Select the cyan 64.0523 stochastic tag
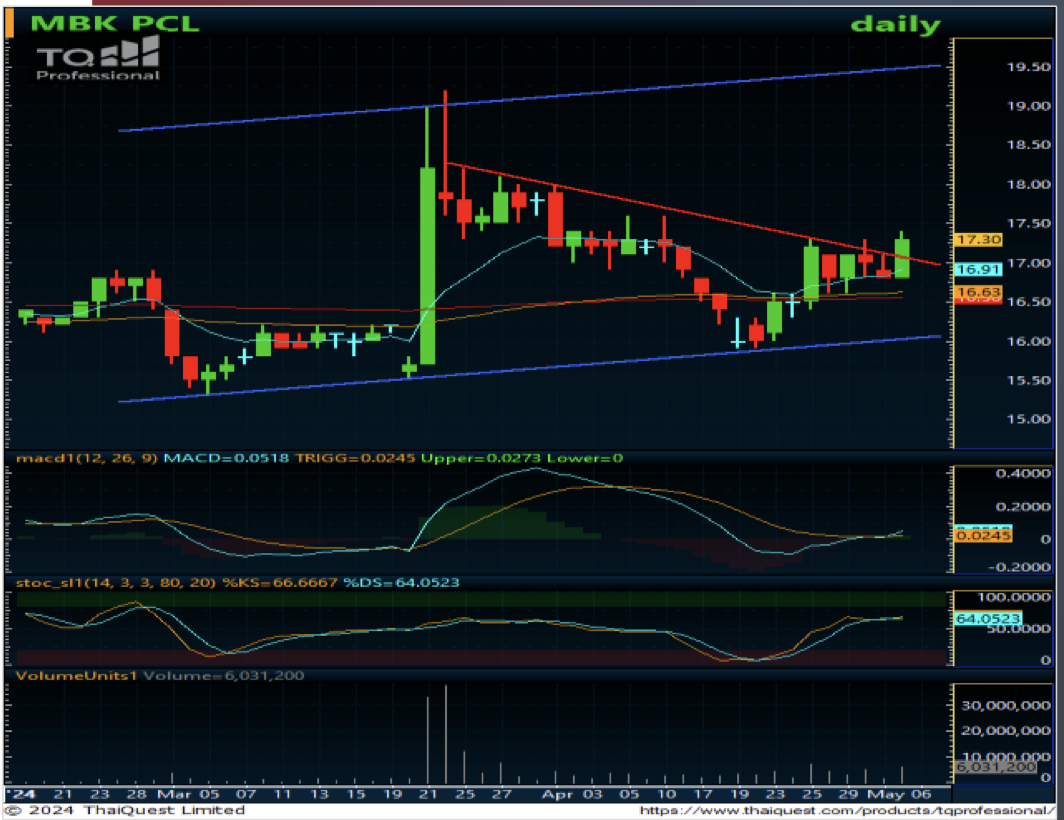1064x820 pixels. pos(988,618)
